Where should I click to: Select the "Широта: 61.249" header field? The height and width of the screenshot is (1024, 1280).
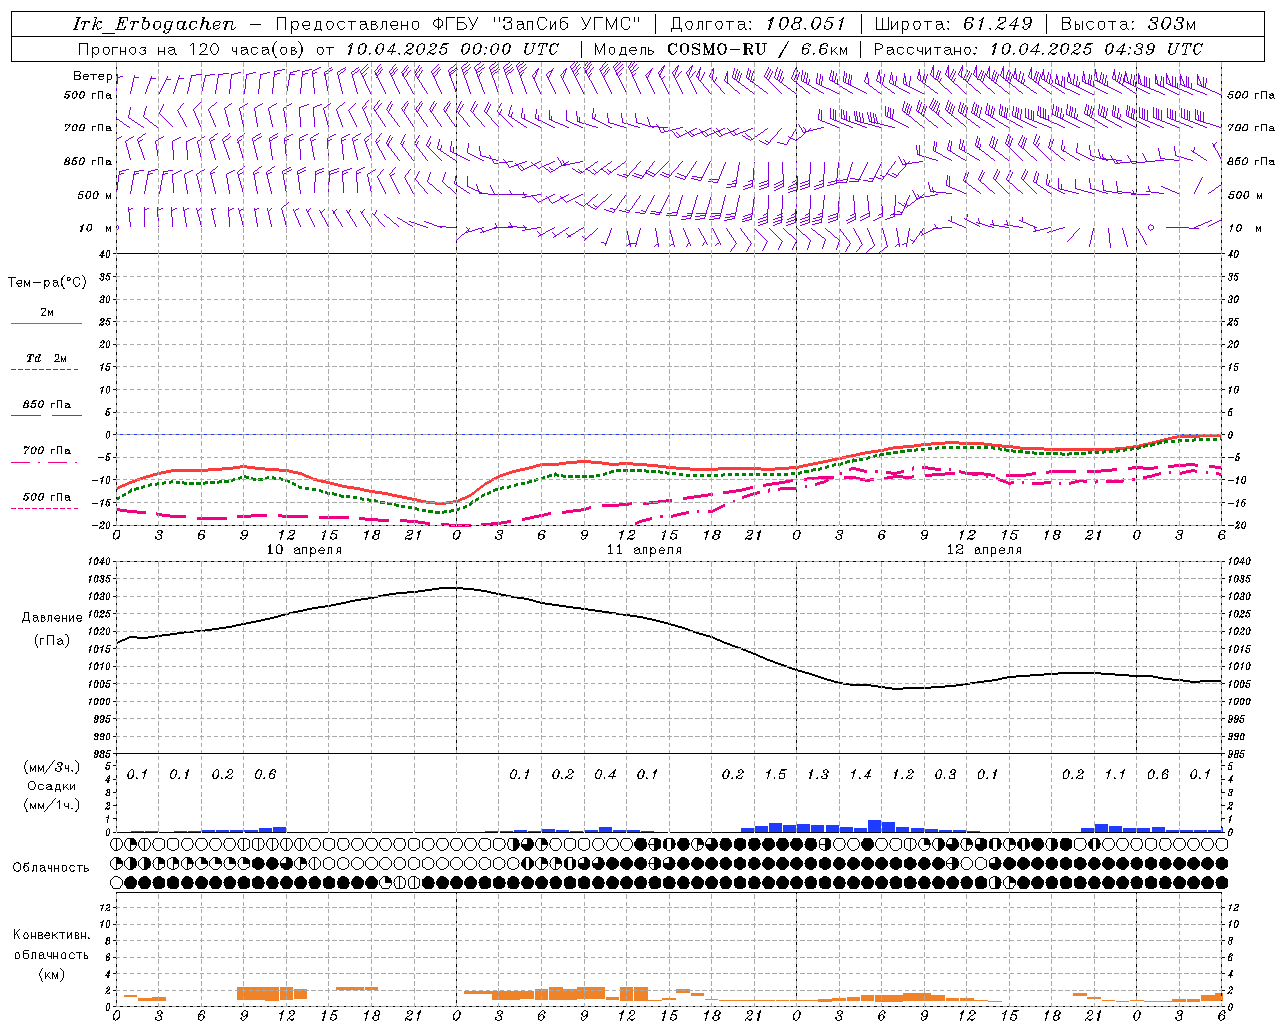click(x=953, y=24)
